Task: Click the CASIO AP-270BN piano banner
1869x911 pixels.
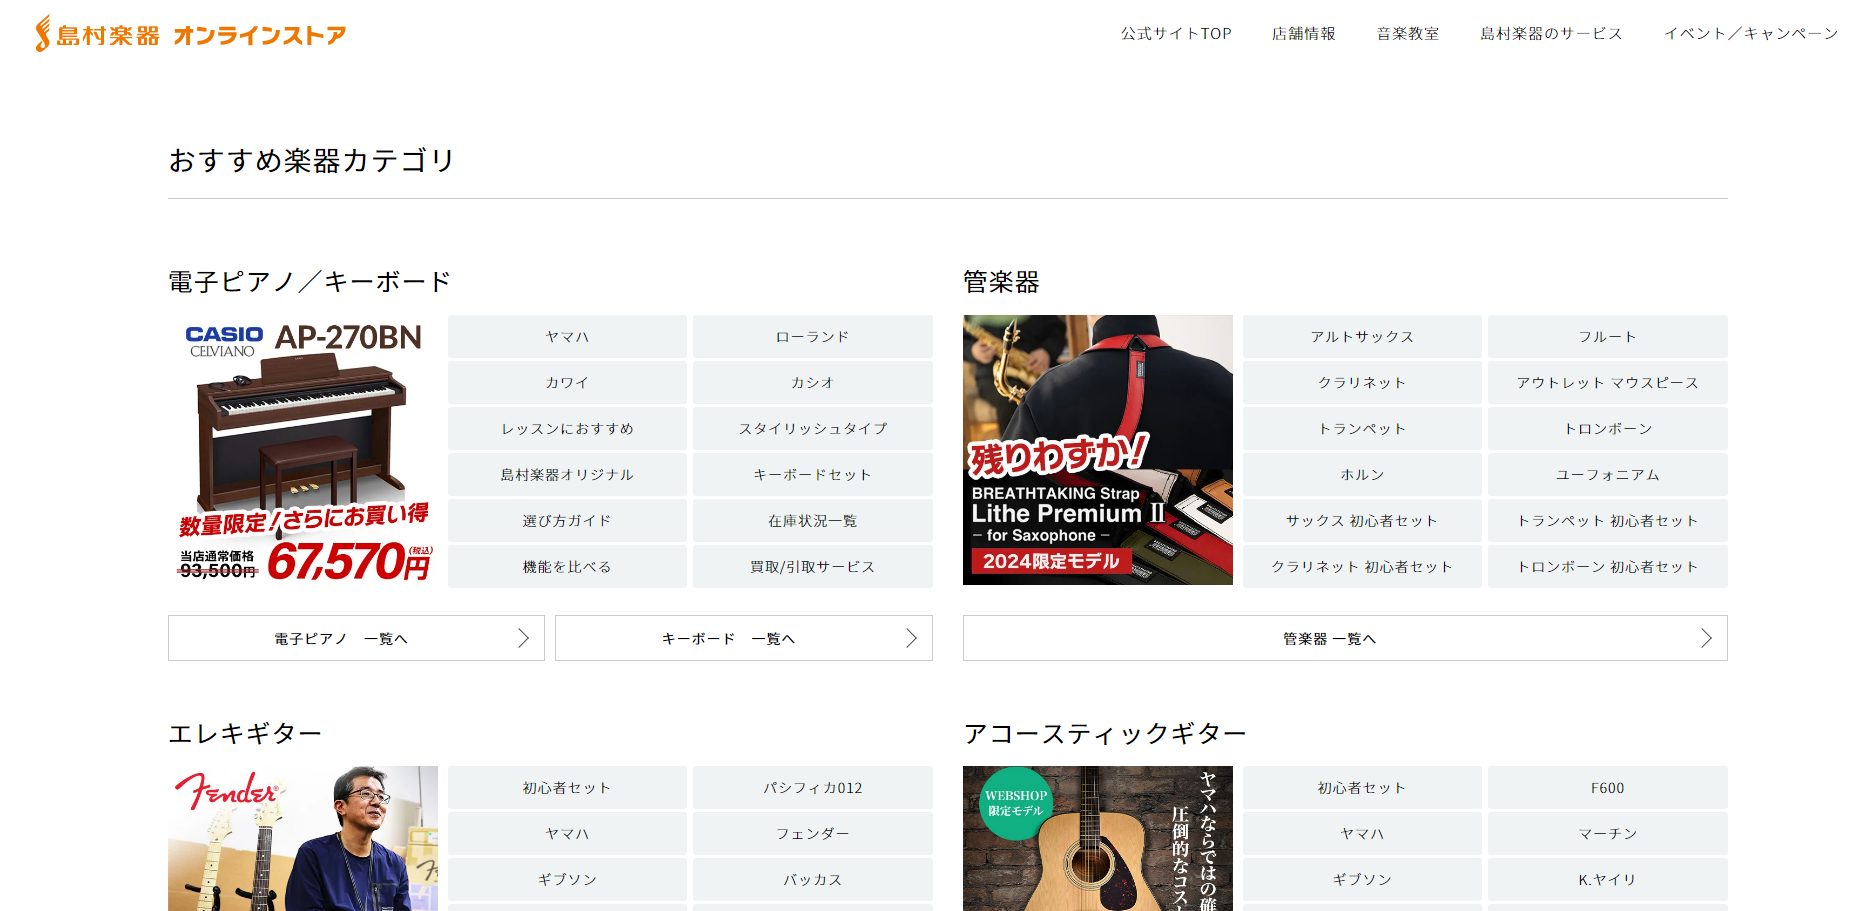Action: pos(303,451)
